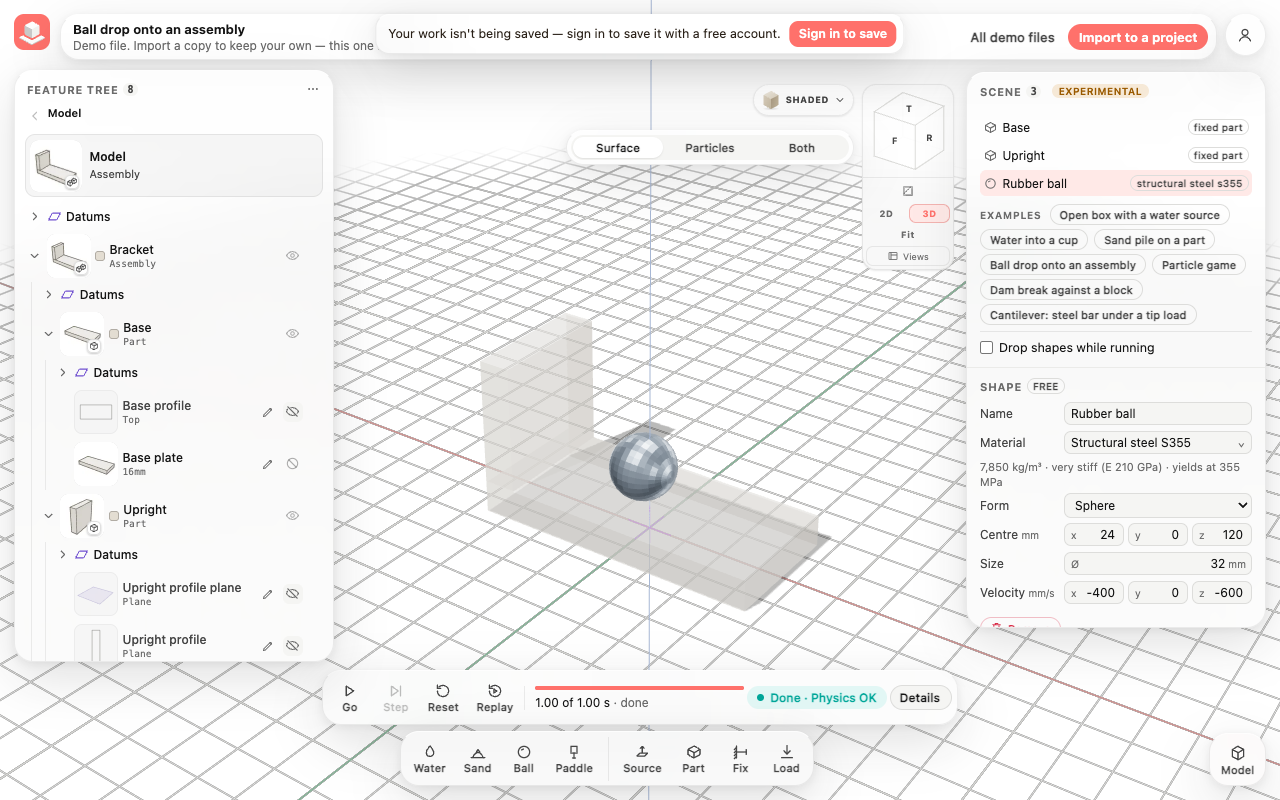
Task: Open the Details button
Action: pyautogui.click(x=920, y=698)
